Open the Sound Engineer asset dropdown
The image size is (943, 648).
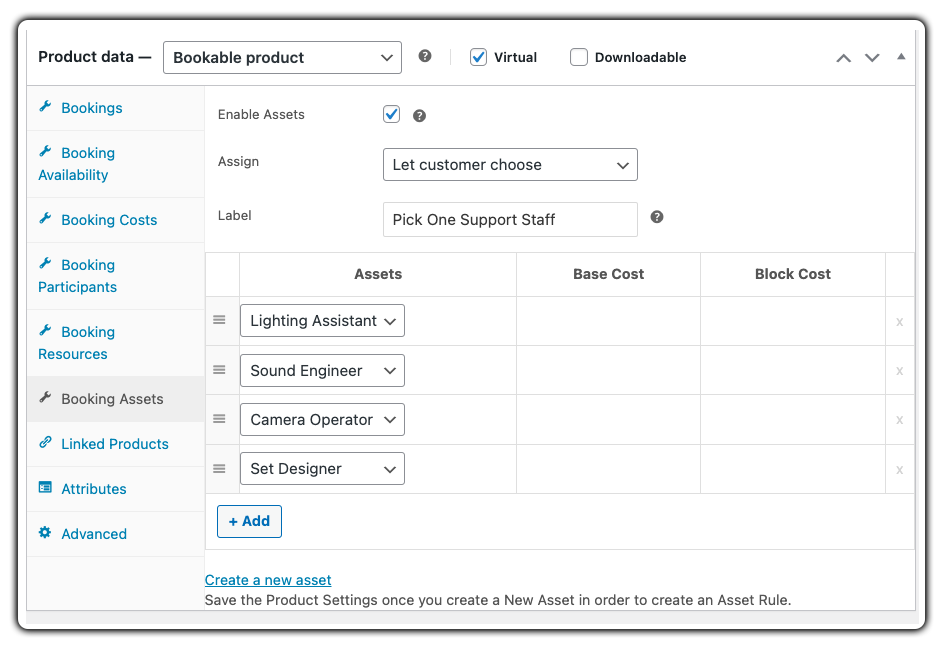pos(322,371)
